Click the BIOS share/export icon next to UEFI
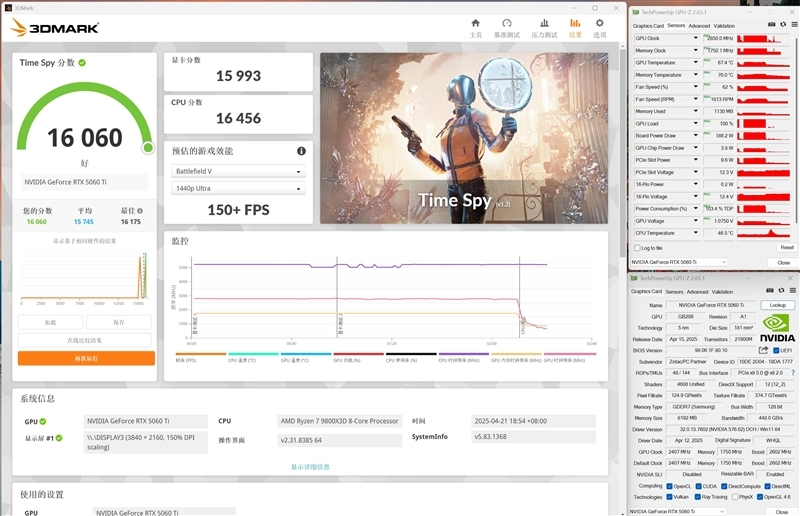The width and height of the screenshot is (800, 516). (763, 350)
